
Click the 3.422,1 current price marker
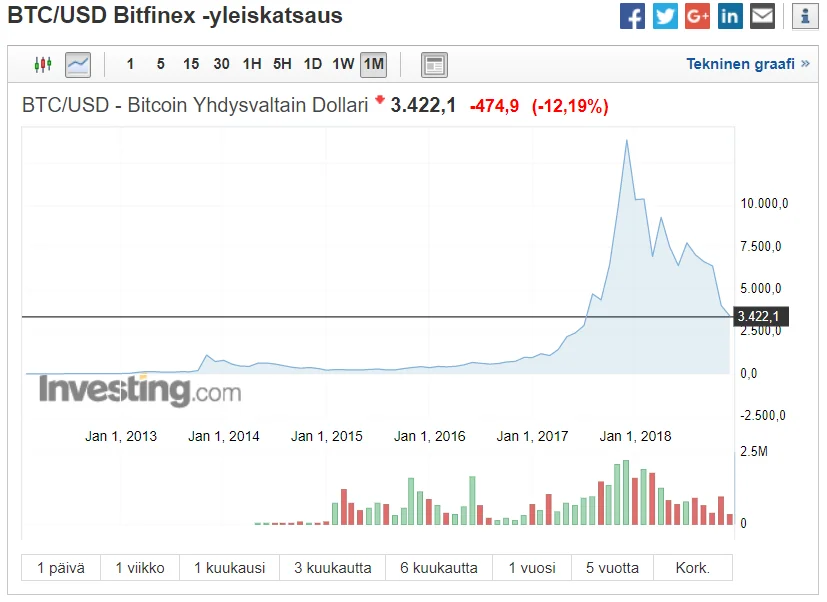point(757,317)
